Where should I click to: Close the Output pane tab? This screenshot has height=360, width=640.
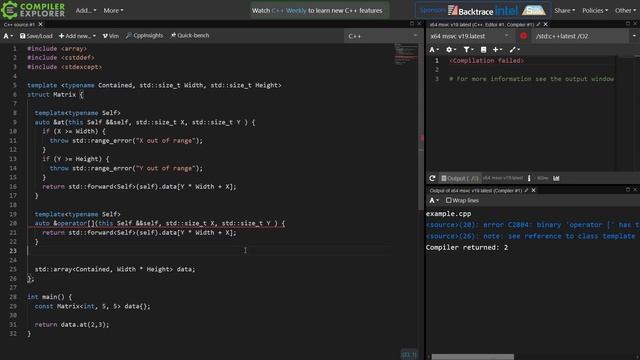point(533,191)
